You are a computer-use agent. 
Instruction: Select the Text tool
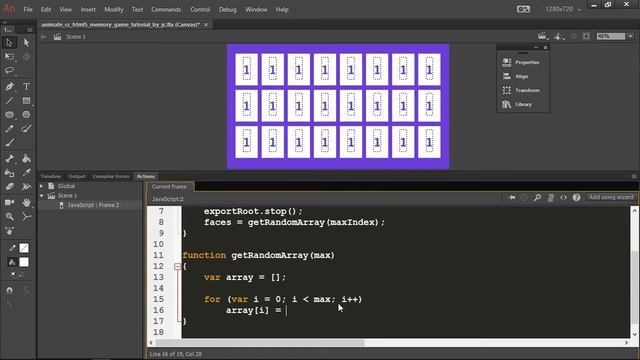[27, 87]
